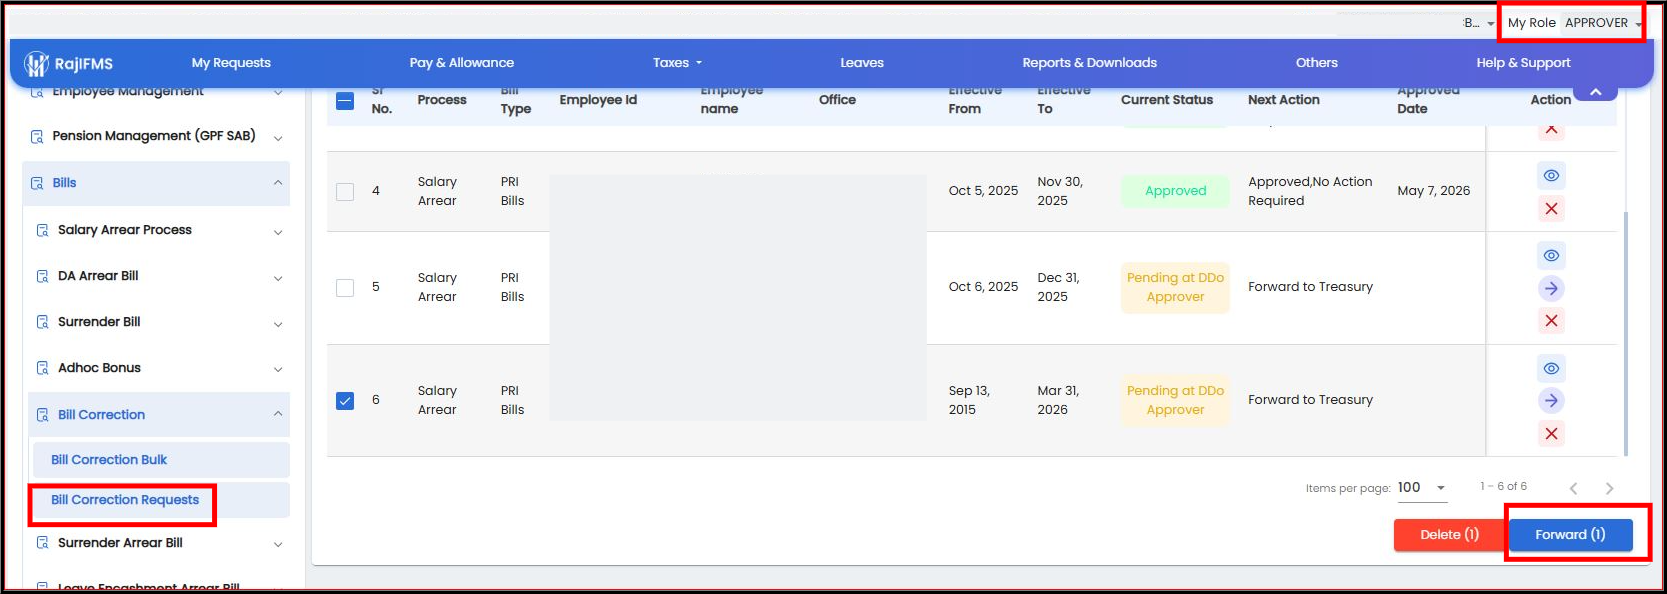Open the Reports & Downloads menu
This screenshot has height=594, width=1667.
pyautogui.click(x=1089, y=63)
